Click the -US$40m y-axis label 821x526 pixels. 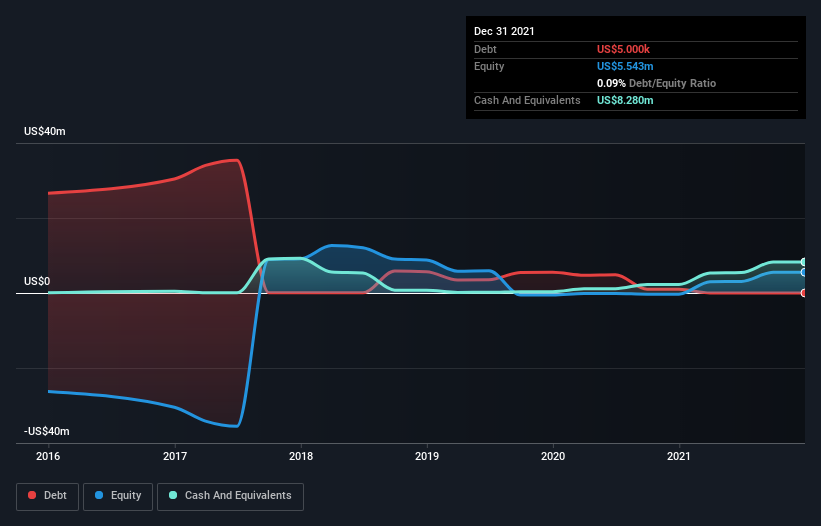pyautogui.click(x=47, y=431)
